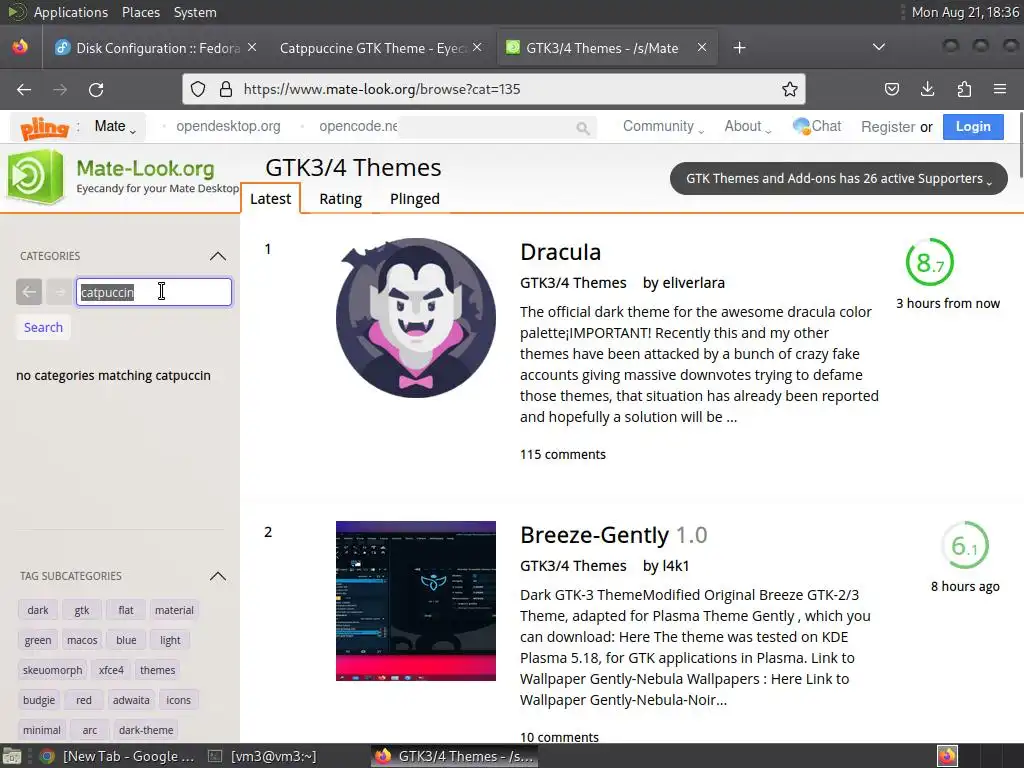Click the show desktop icon in the bottom panel
This screenshot has width=1024, height=768.
(x=12, y=756)
